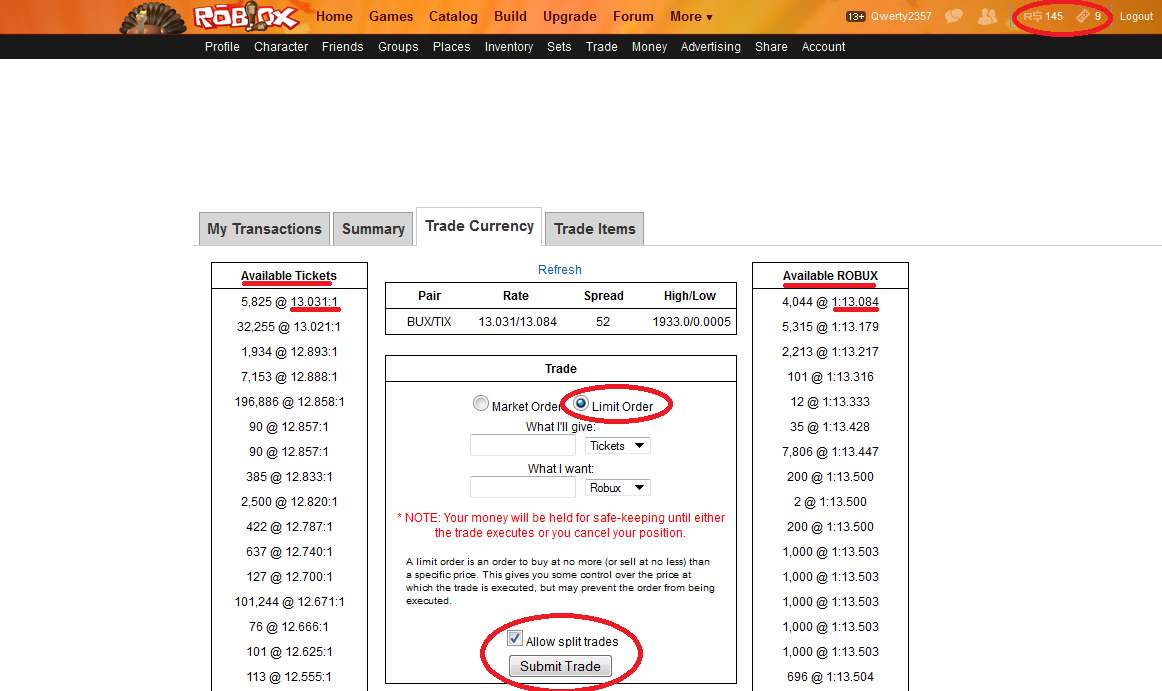Click the 32,255 @ 13.021:1 ticket offer
The width and height of the screenshot is (1162, 691).
pos(289,327)
